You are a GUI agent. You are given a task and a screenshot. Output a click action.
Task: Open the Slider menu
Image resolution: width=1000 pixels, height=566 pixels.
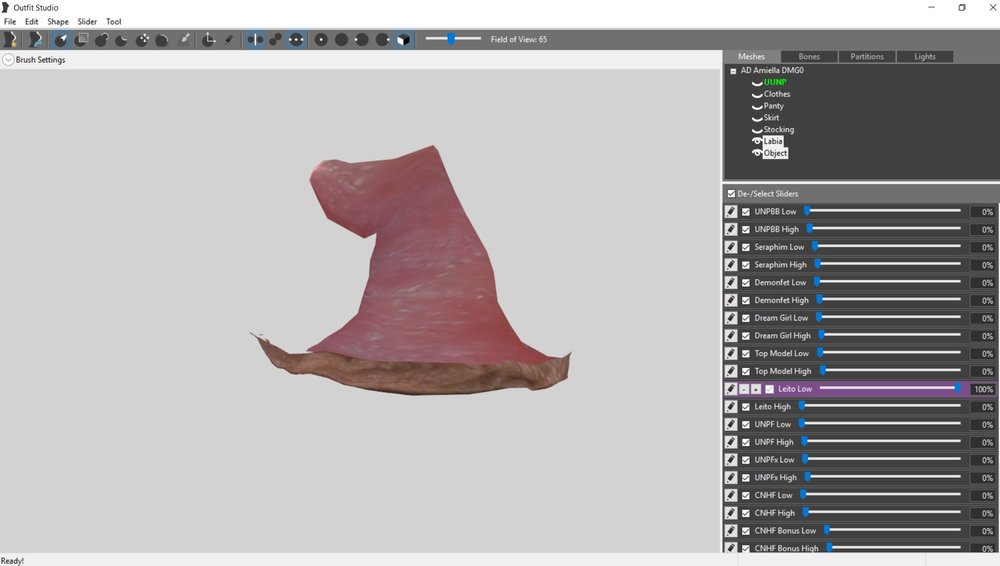[x=87, y=22]
